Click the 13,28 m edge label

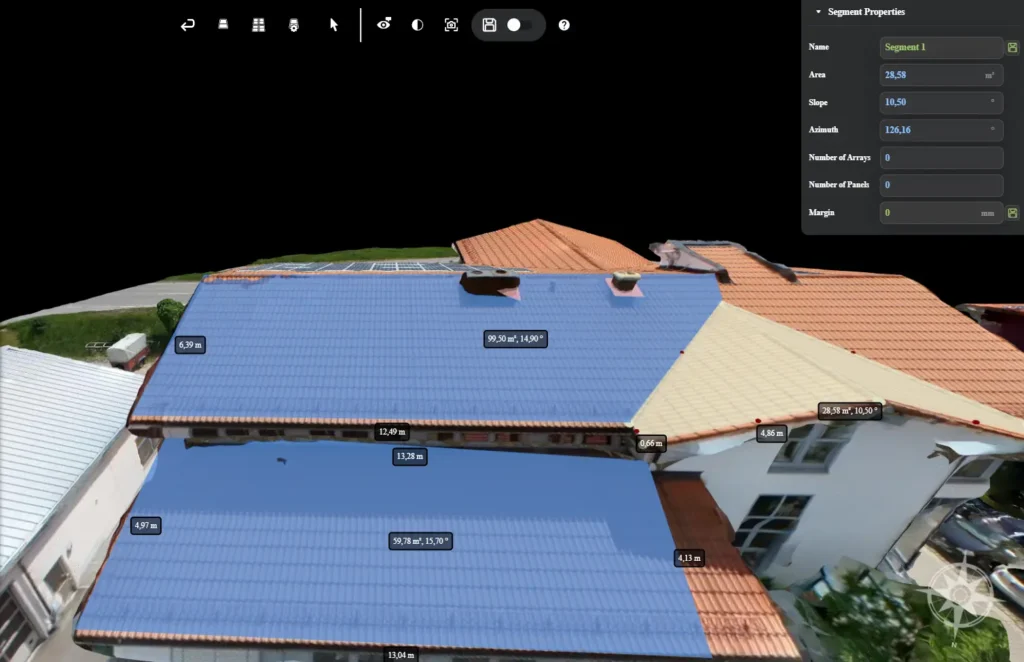(410, 456)
